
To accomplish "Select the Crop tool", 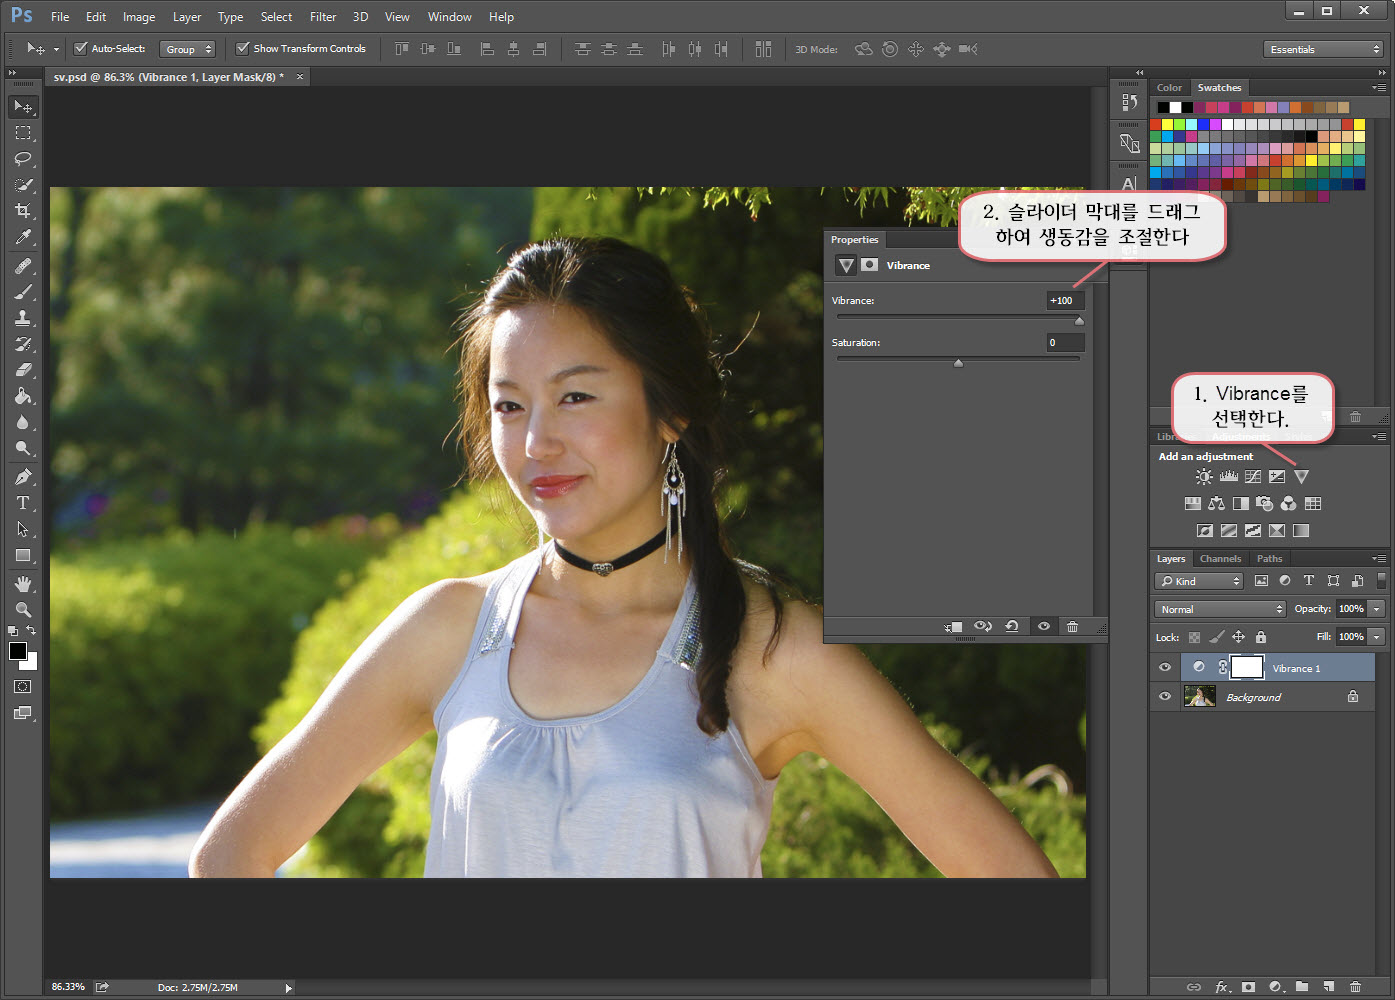I will (23, 210).
